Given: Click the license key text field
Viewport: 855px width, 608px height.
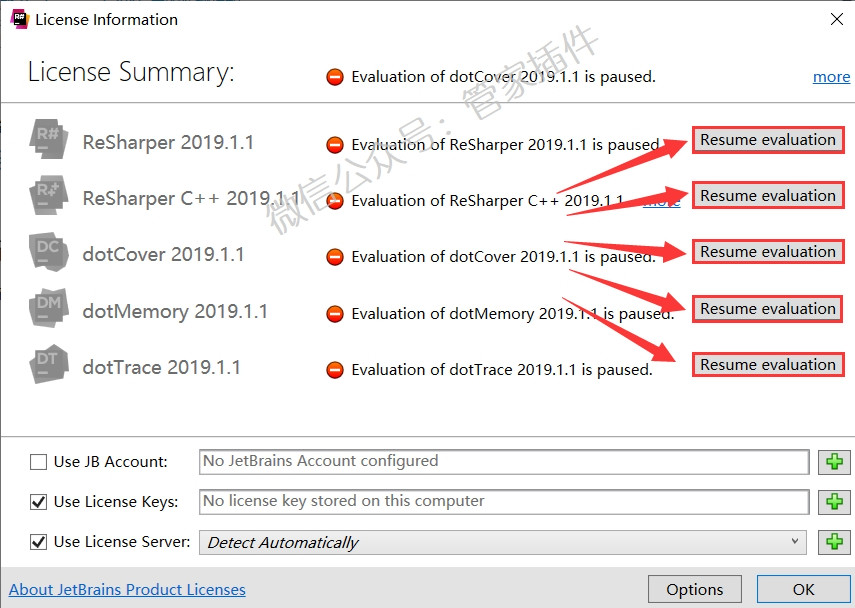Looking at the screenshot, I should 504,502.
